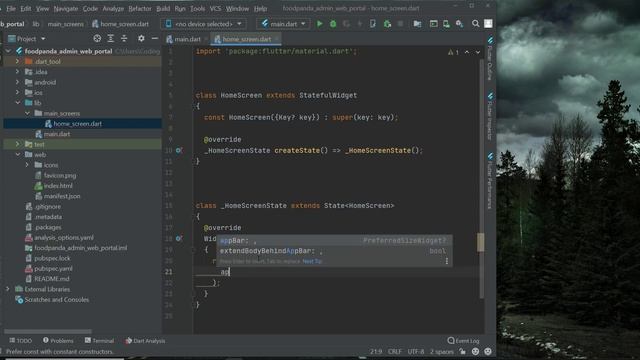Click the AVD manager screen icon

tap(433, 24)
